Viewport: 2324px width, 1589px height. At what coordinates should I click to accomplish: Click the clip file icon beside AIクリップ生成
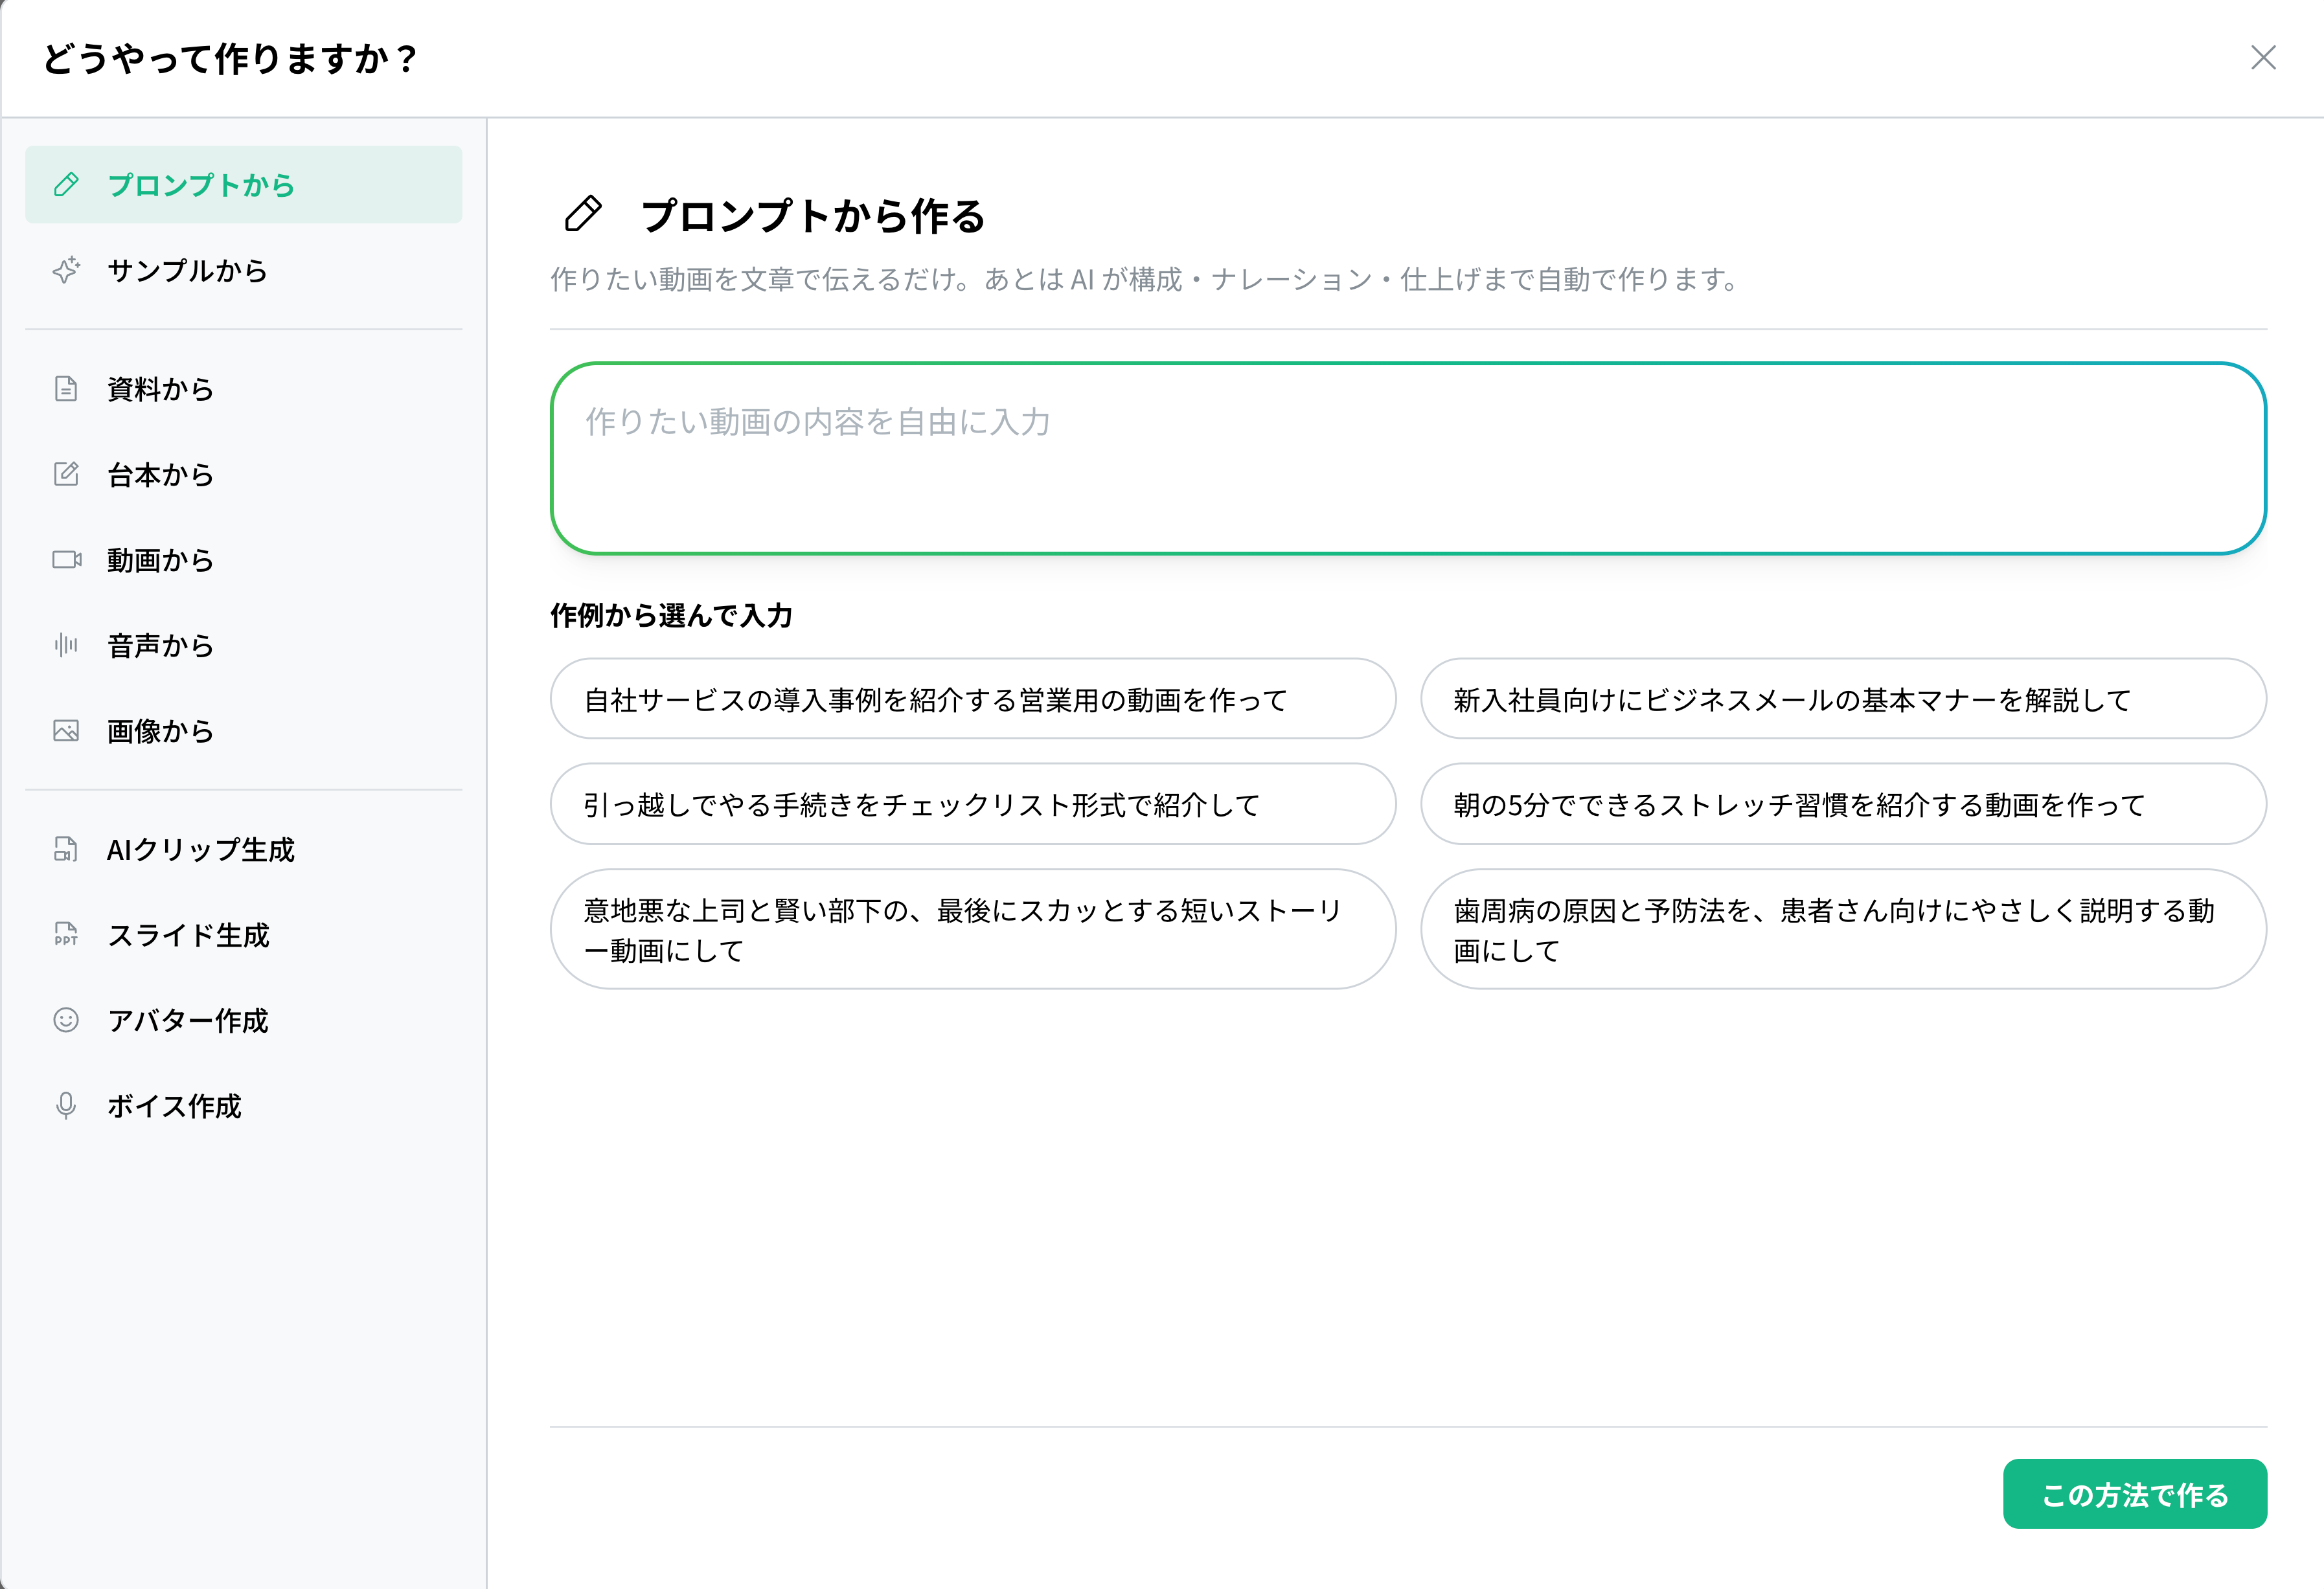66,849
